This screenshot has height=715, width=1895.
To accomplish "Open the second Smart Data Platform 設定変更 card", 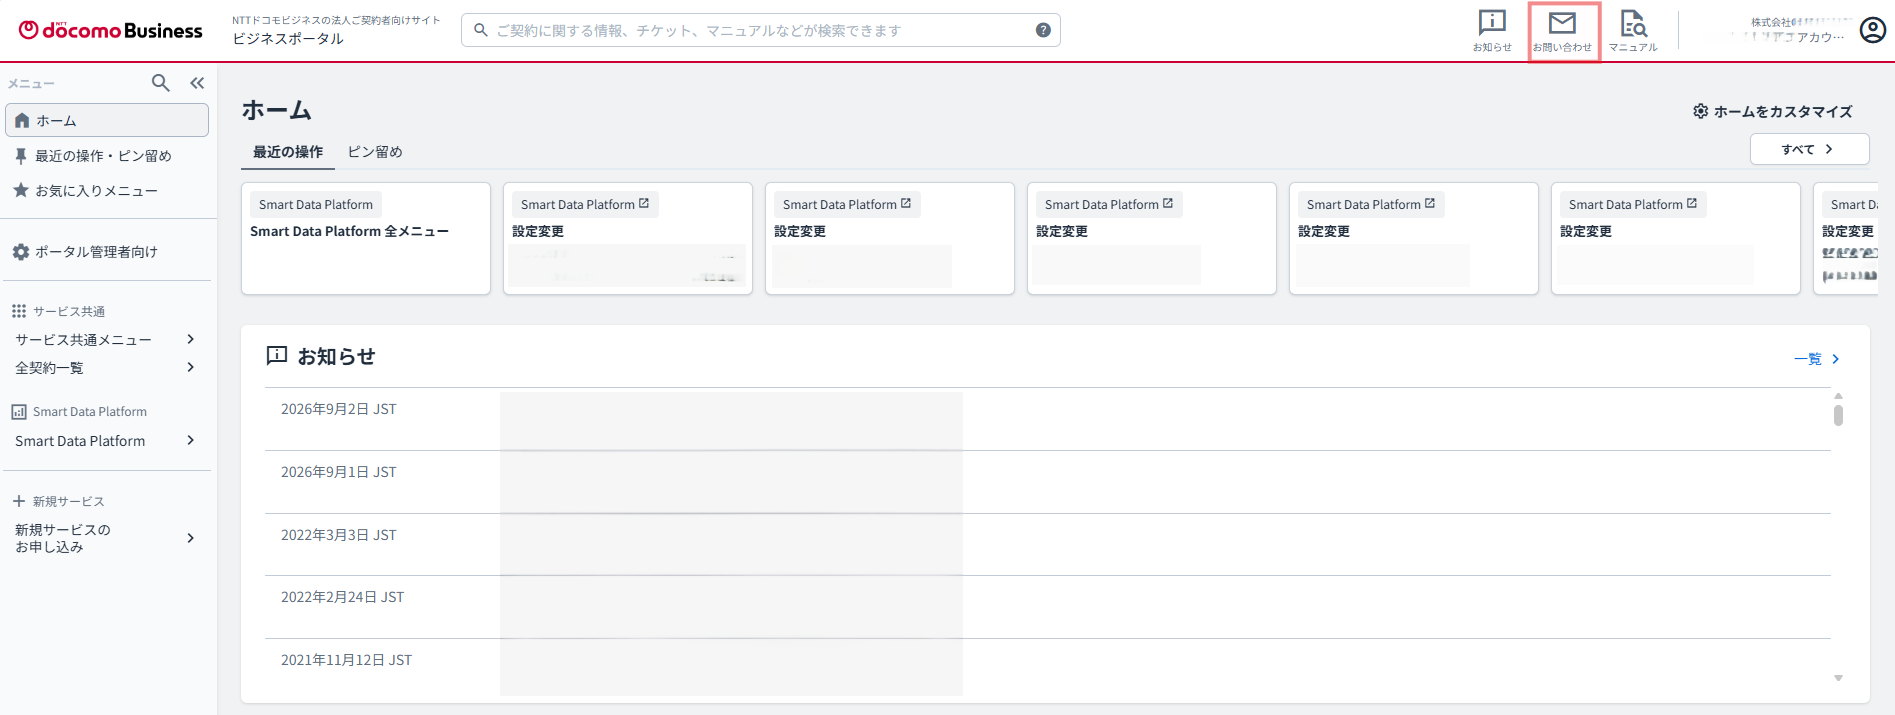I will click(x=628, y=238).
